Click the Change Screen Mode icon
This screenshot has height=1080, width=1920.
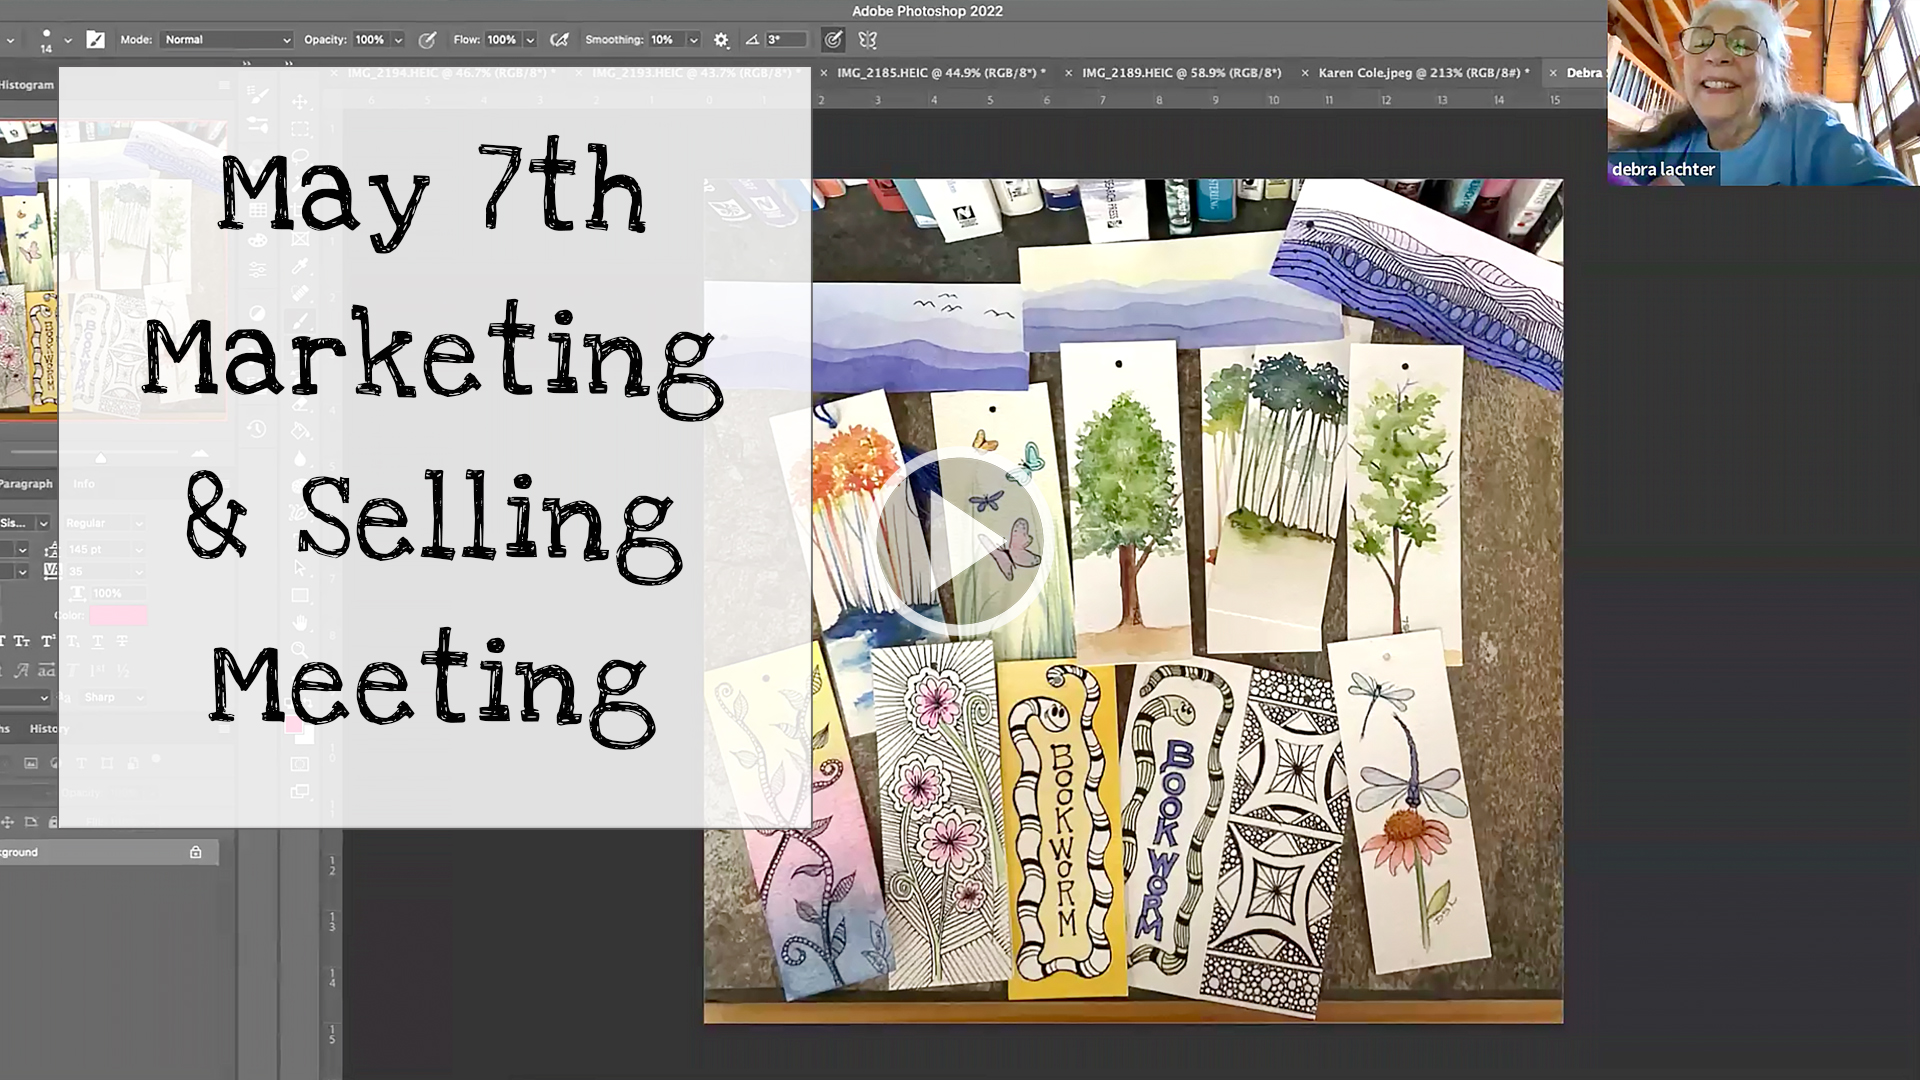click(299, 792)
